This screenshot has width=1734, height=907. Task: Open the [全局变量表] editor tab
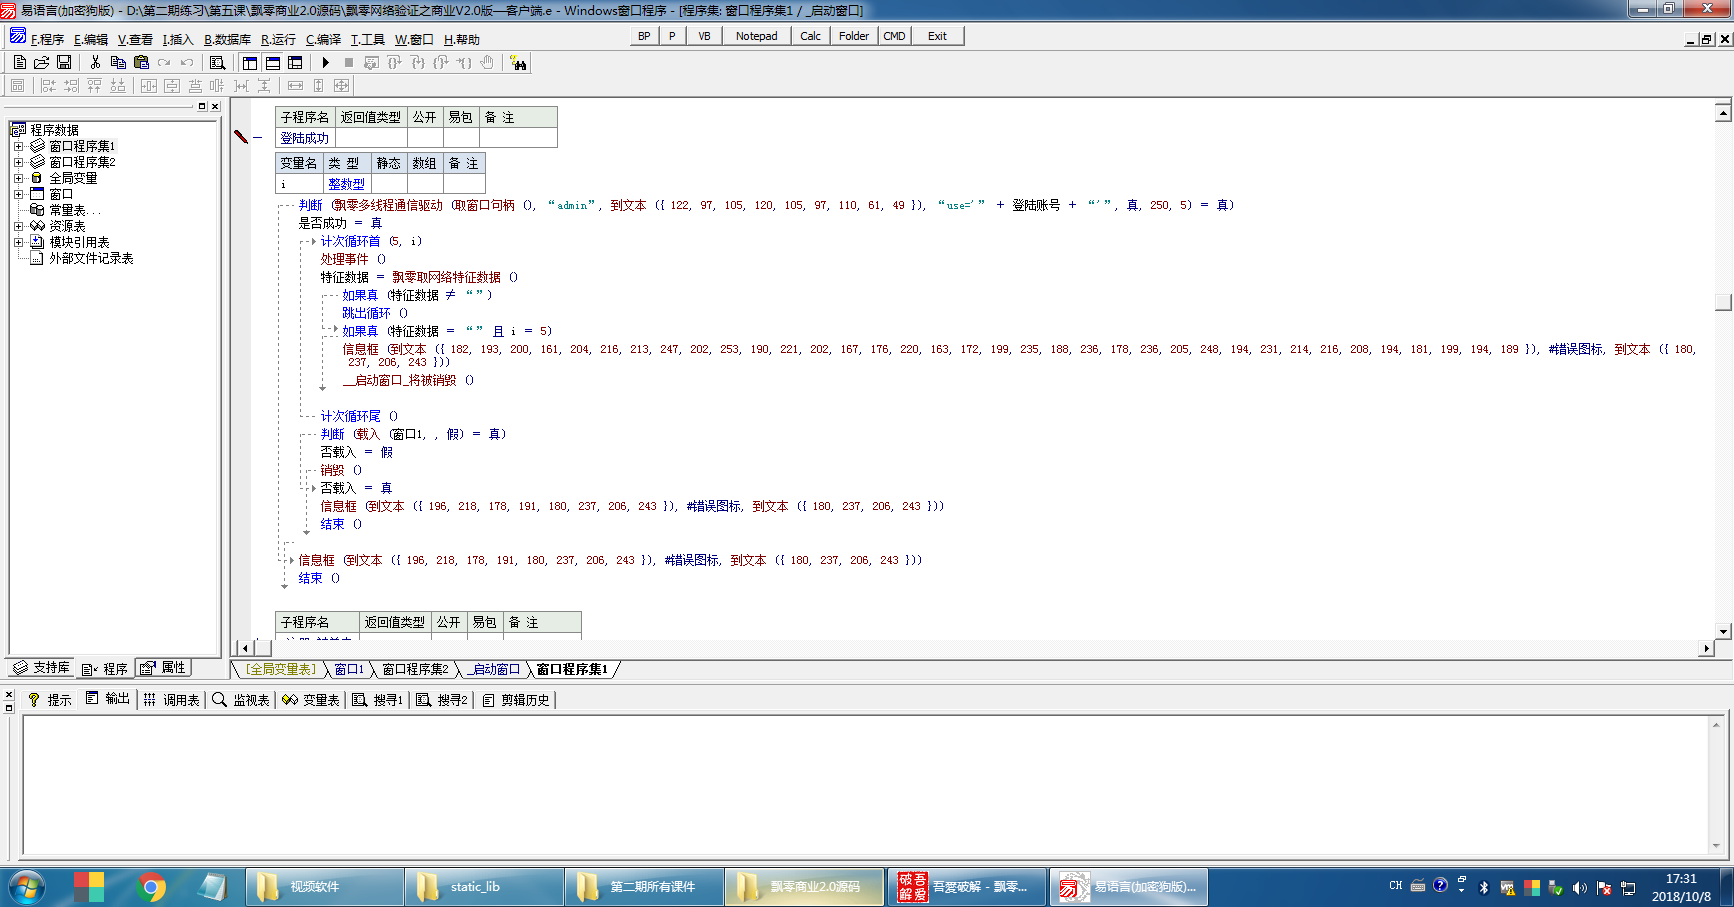[x=281, y=669]
